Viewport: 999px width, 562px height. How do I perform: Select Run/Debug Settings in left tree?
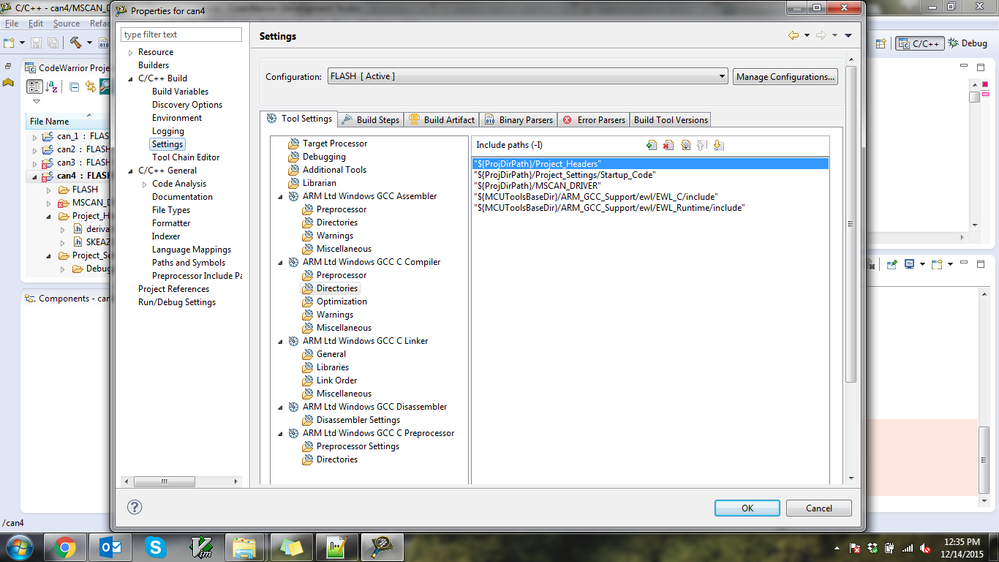[176, 302]
